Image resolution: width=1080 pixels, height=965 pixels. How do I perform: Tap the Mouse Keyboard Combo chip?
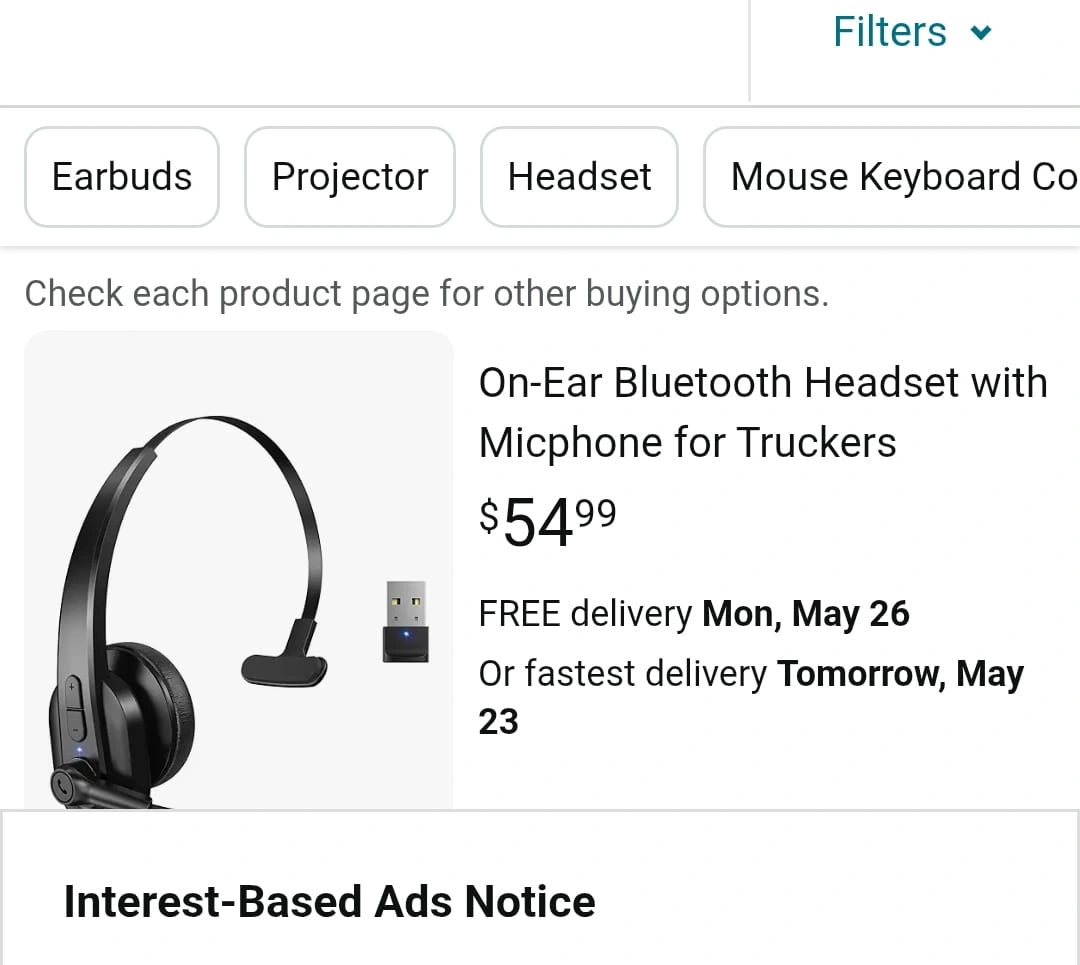[x=892, y=177]
